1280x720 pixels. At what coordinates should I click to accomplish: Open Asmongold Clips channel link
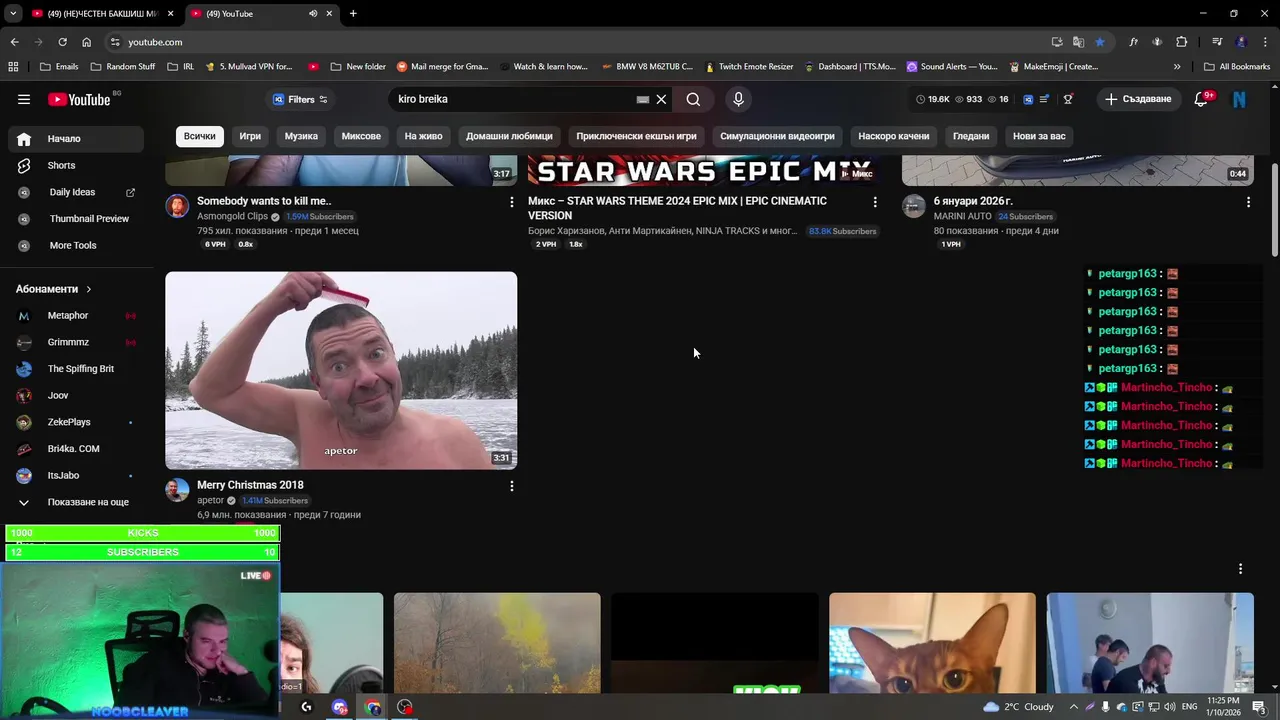click(232, 216)
